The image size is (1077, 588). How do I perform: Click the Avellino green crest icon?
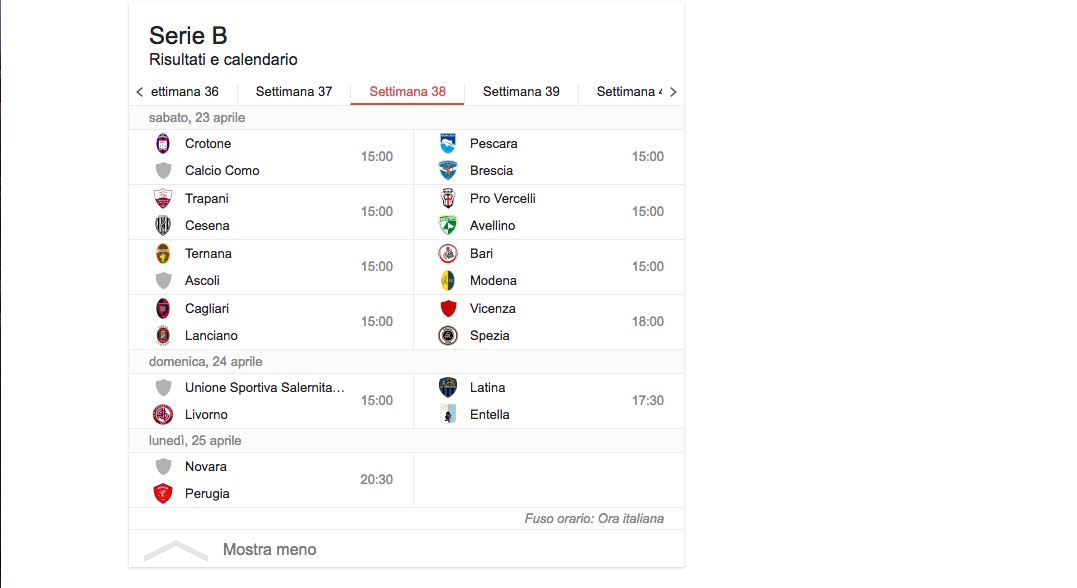(x=448, y=225)
